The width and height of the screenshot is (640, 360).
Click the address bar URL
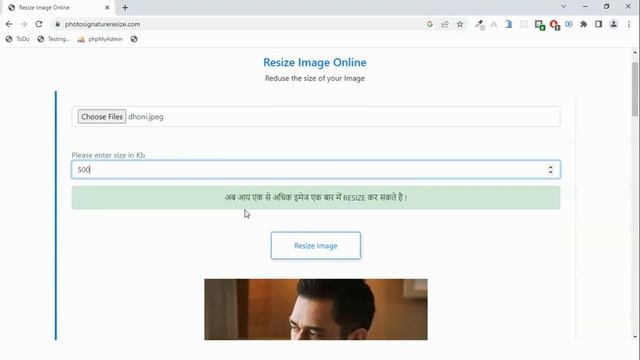[102, 24]
